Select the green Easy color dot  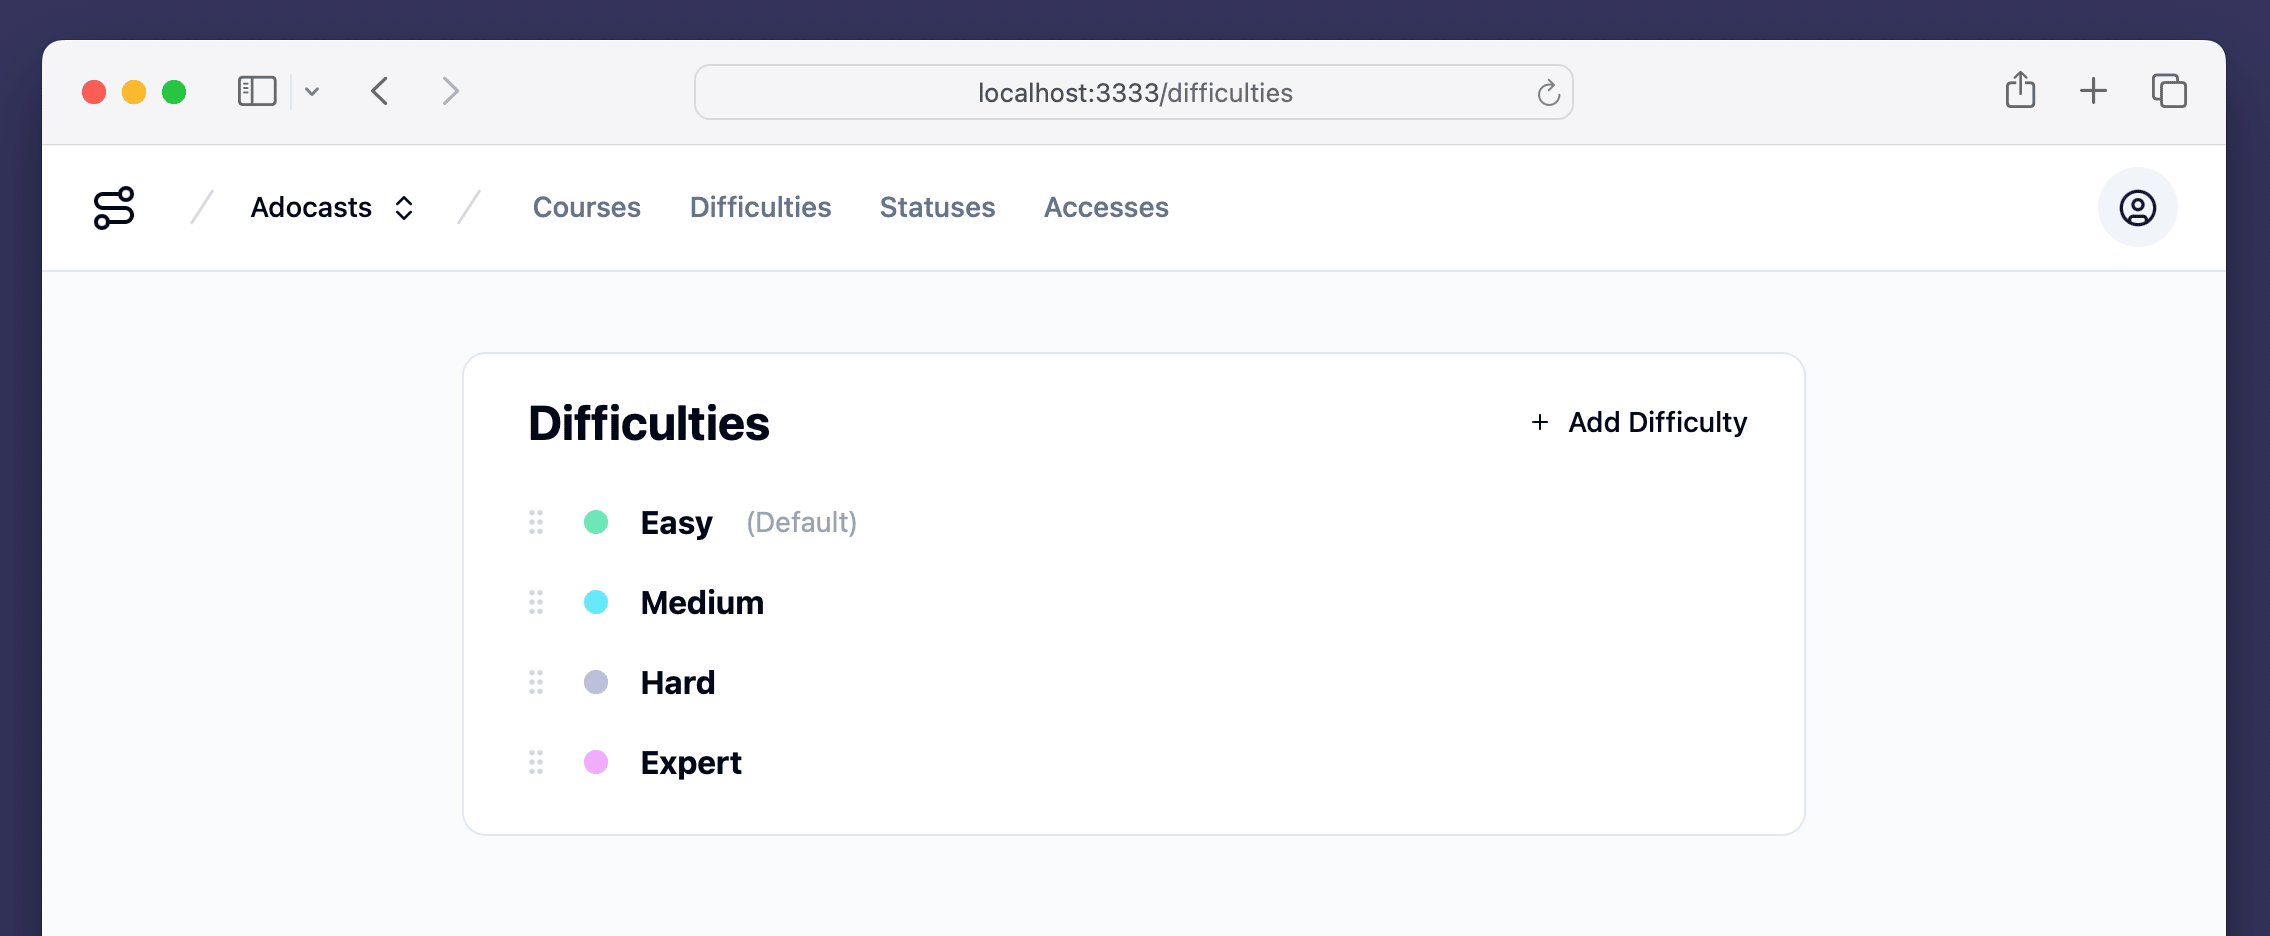point(596,522)
